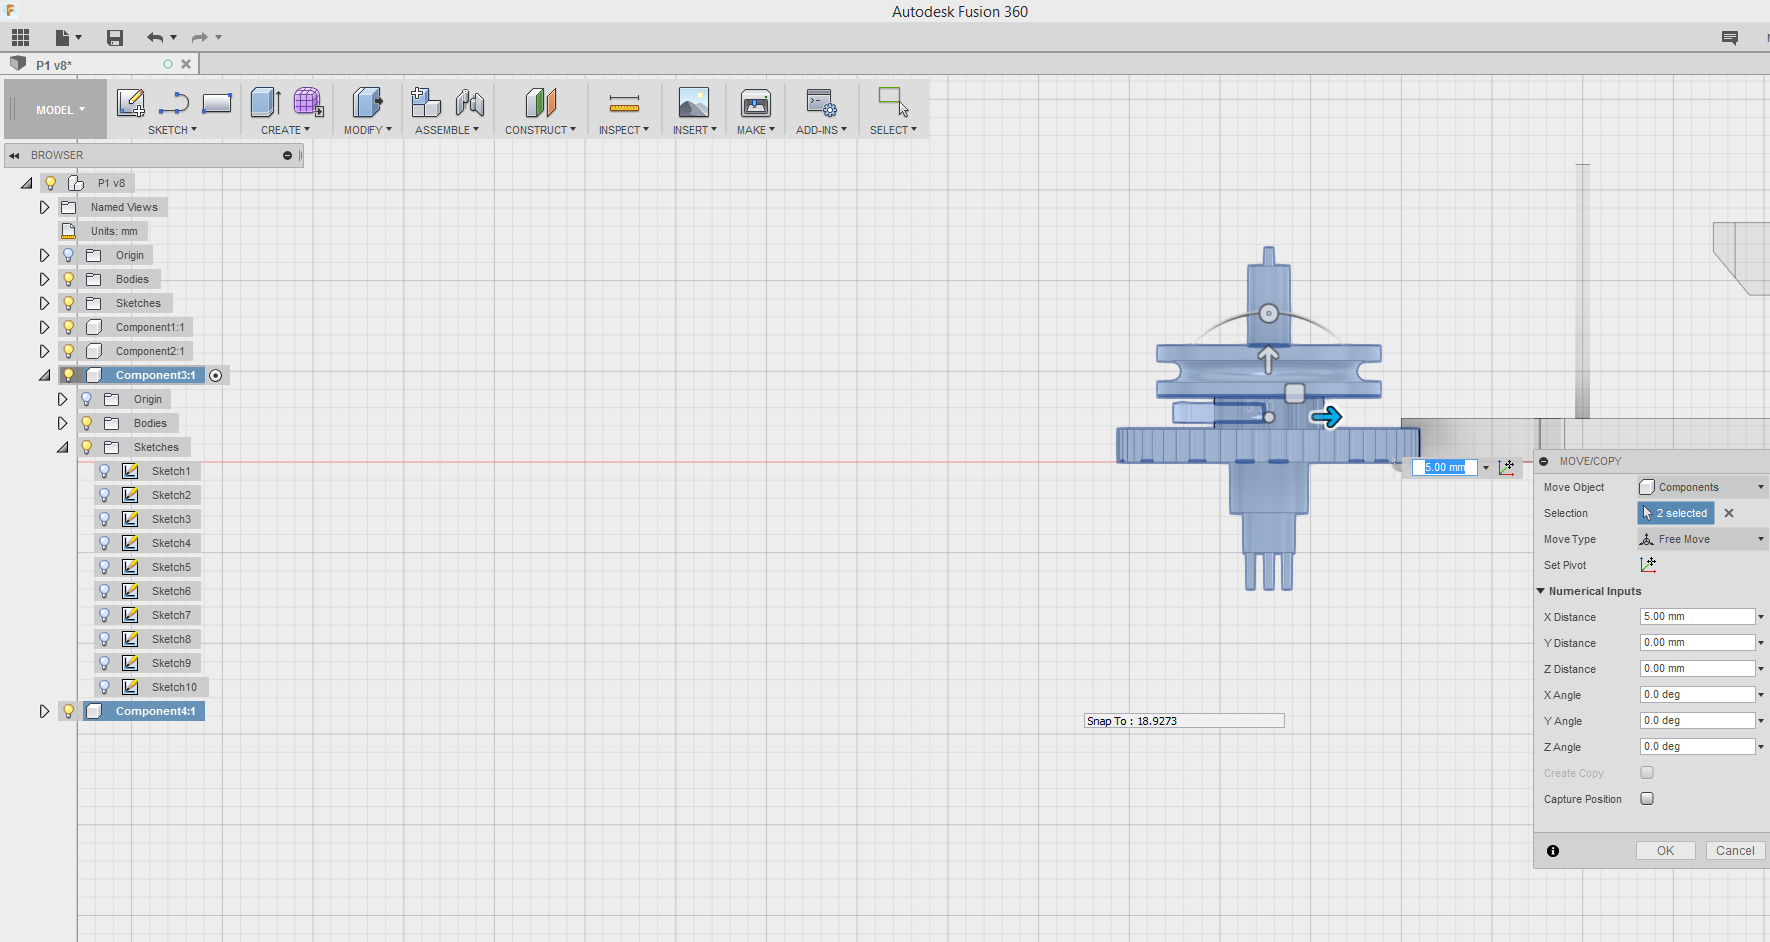Expand the Component1:1 node
This screenshot has height=942, width=1770.
click(44, 327)
